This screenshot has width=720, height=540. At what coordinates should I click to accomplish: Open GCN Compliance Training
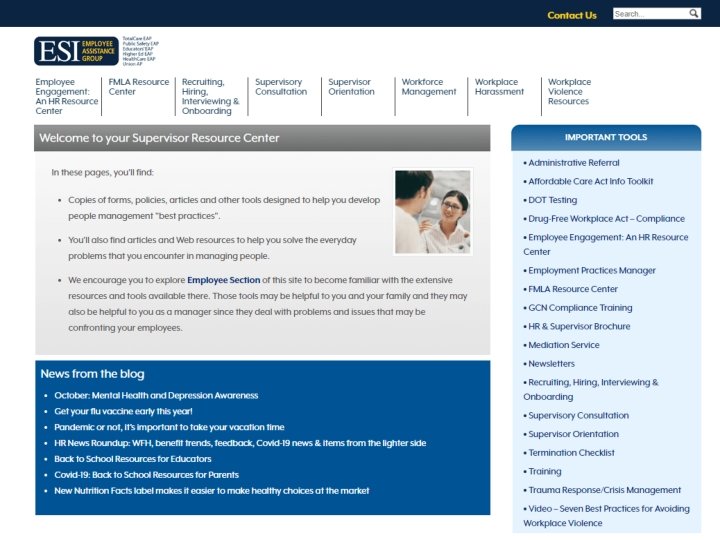[580, 308]
